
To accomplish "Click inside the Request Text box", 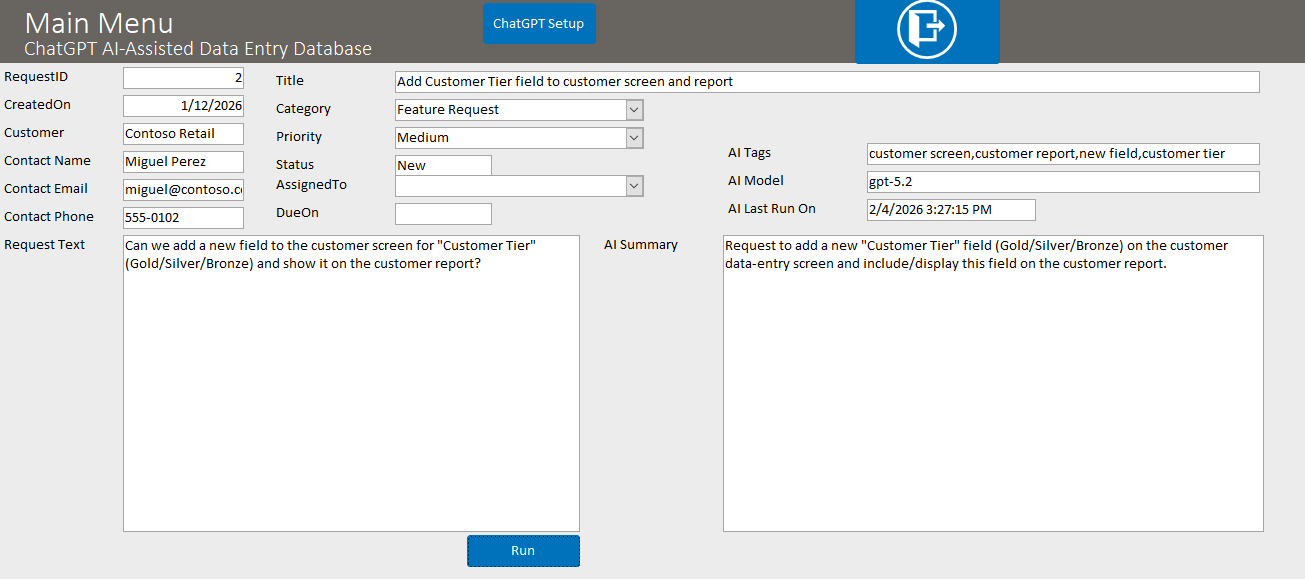I will tap(351, 400).
